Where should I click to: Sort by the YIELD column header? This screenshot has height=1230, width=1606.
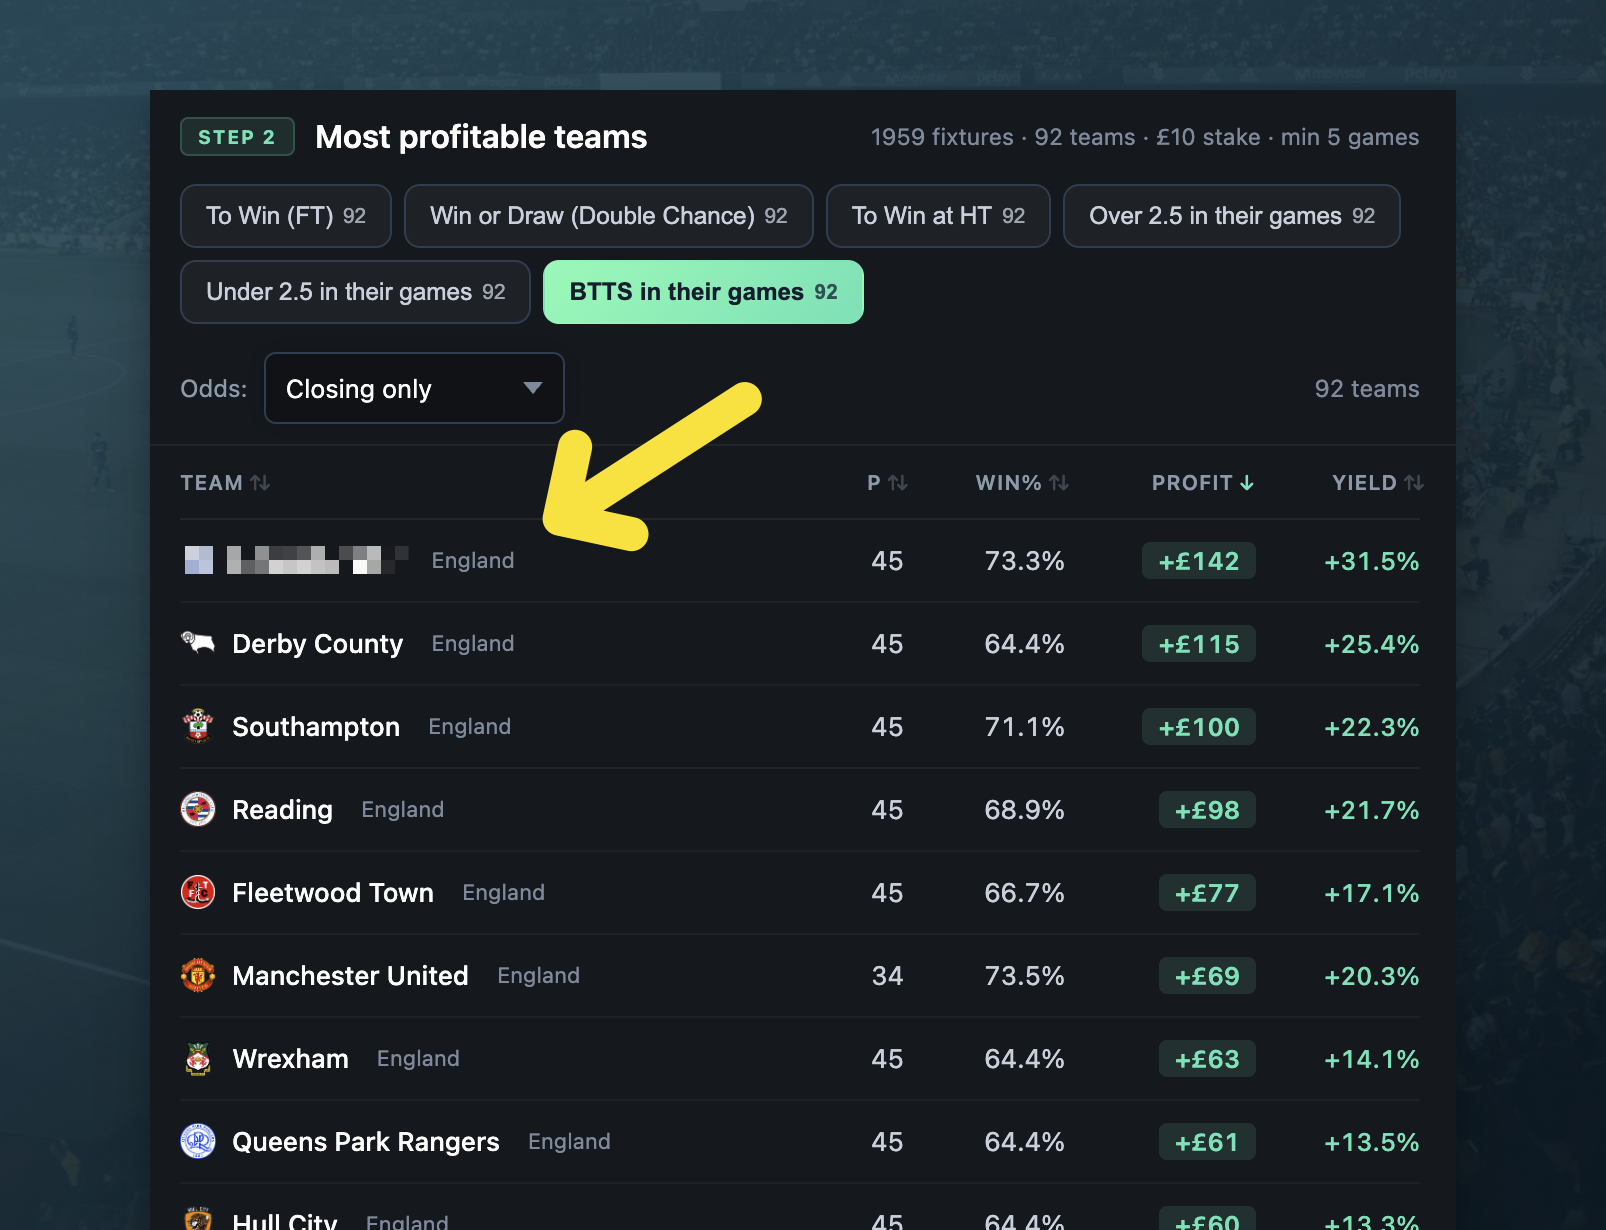tap(1377, 483)
